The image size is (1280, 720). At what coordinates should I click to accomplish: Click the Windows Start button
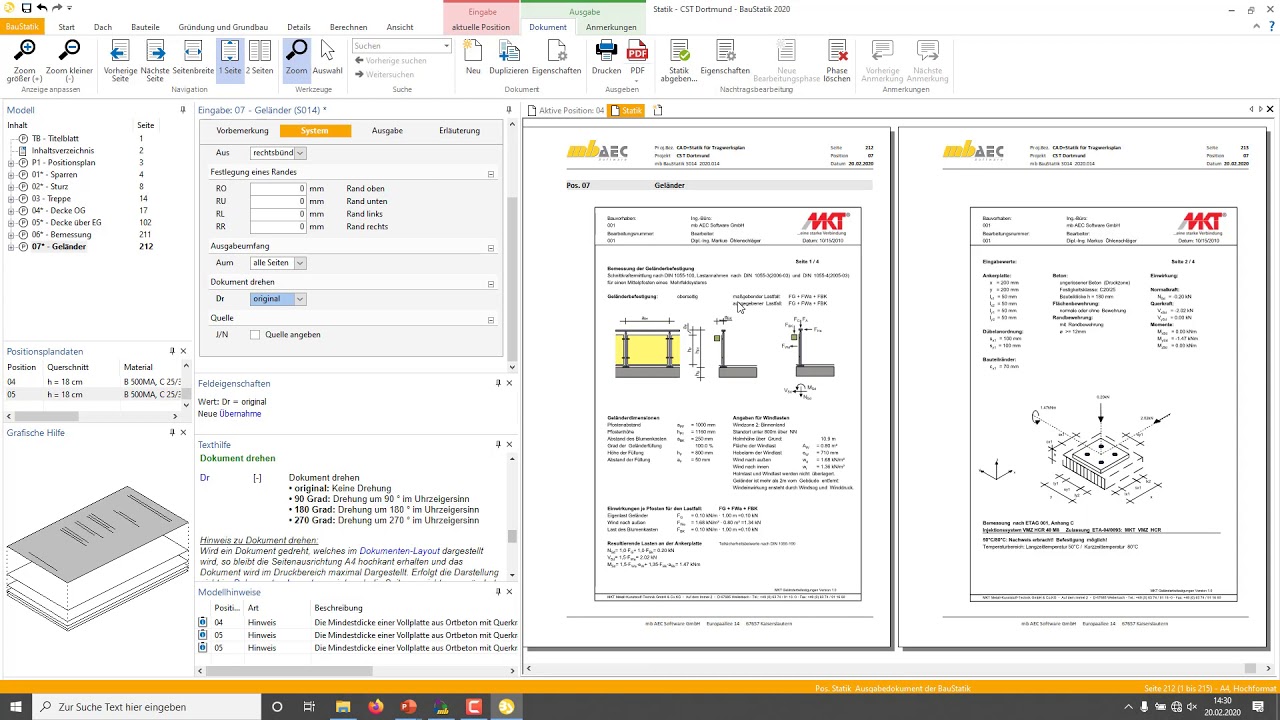click(14, 707)
